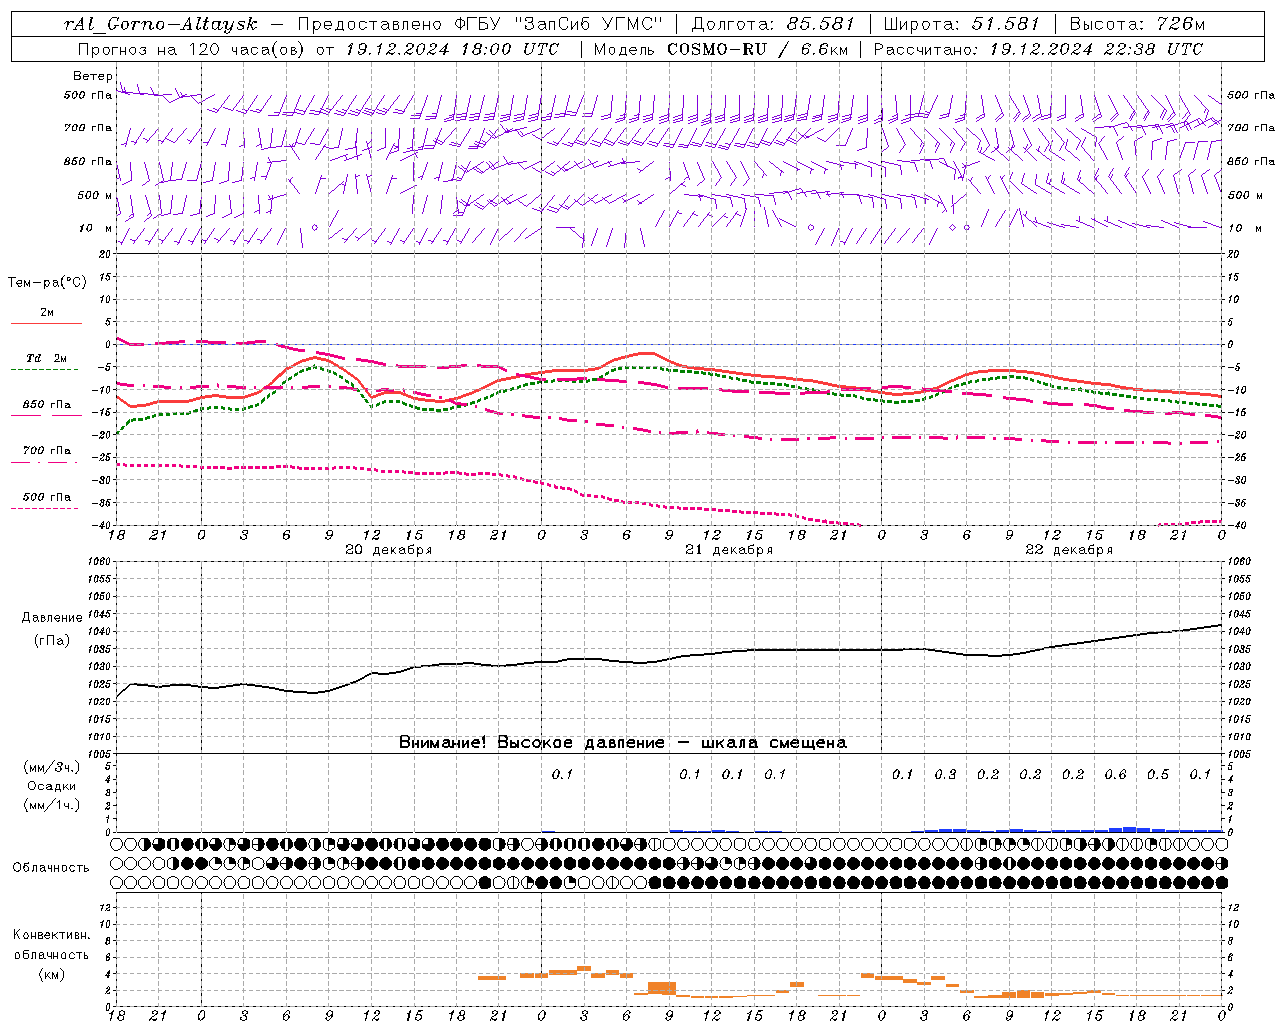1280x1024 pixels.
Task: Select the (мм/3ч.) precipitation unit label
Action: coord(51,767)
